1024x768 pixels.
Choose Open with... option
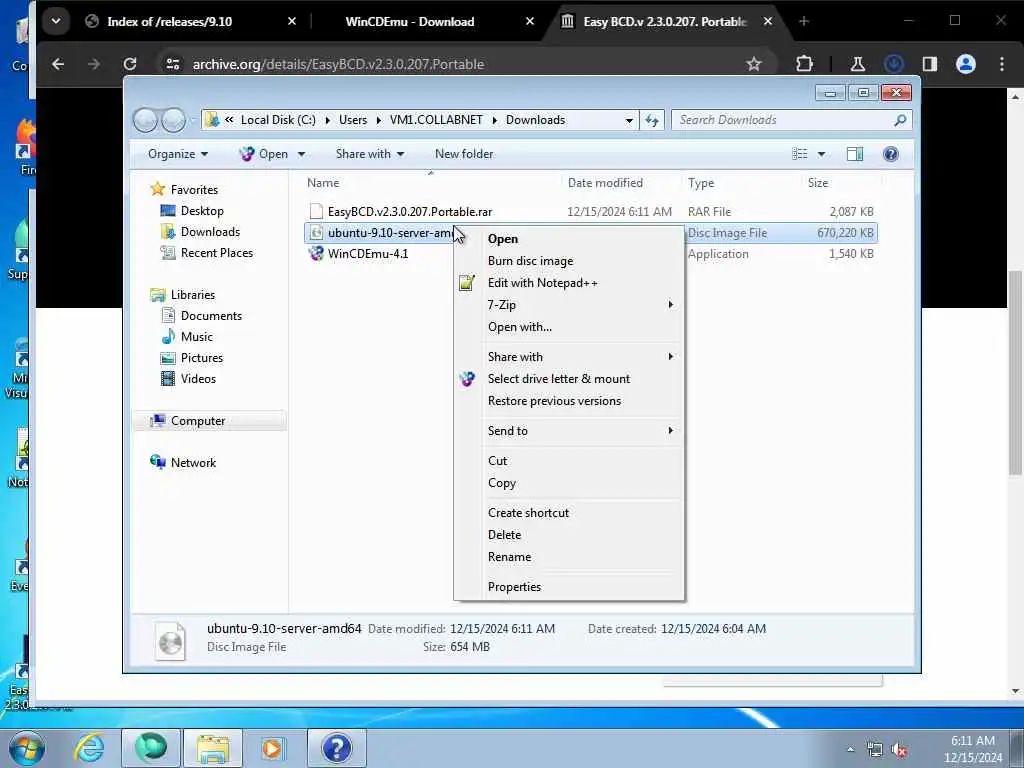[x=519, y=327]
